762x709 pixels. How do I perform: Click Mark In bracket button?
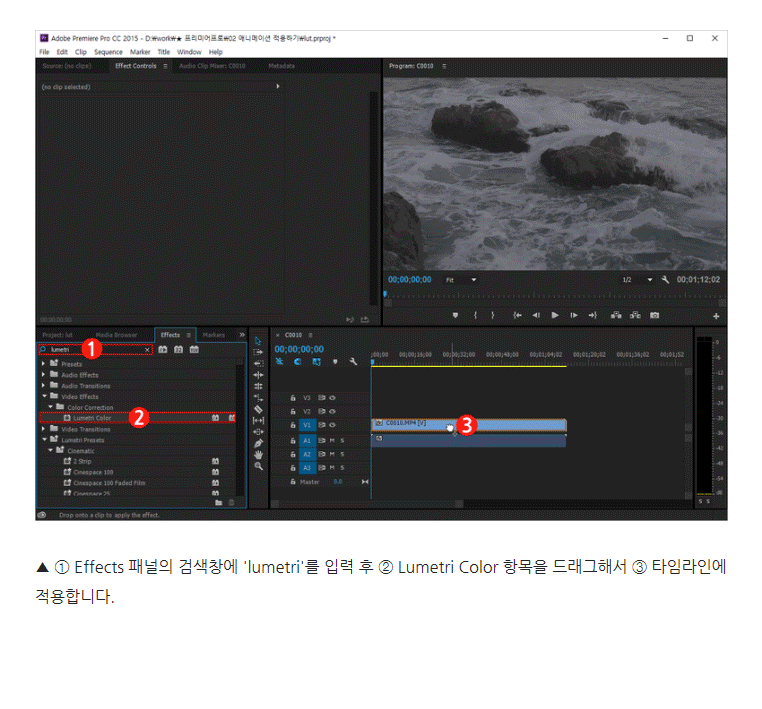[x=475, y=315]
